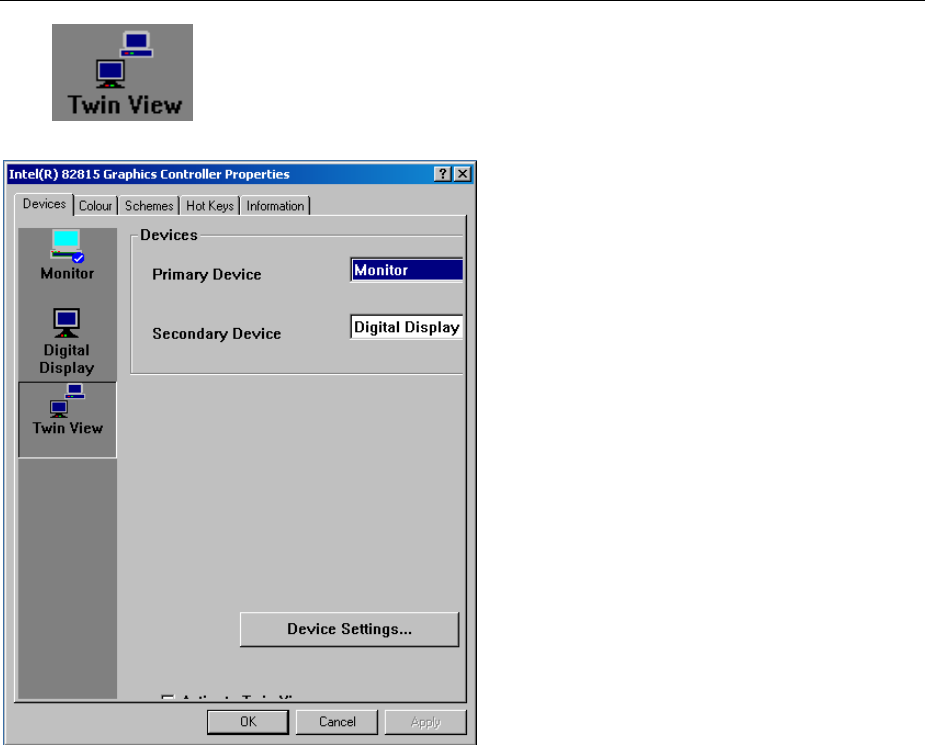Select the Digital Display device icon
925x745 pixels.
[x=67, y=342]
